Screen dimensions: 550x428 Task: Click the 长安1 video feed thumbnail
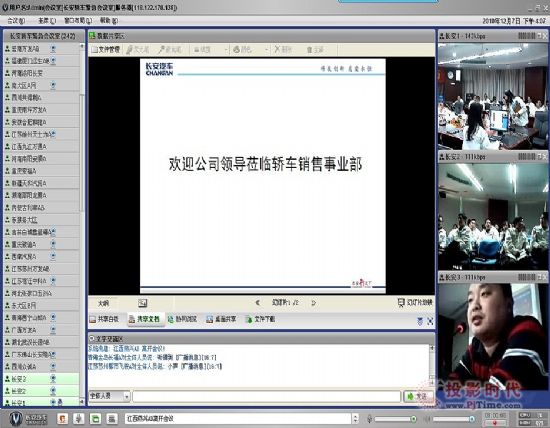click(492, 96)
